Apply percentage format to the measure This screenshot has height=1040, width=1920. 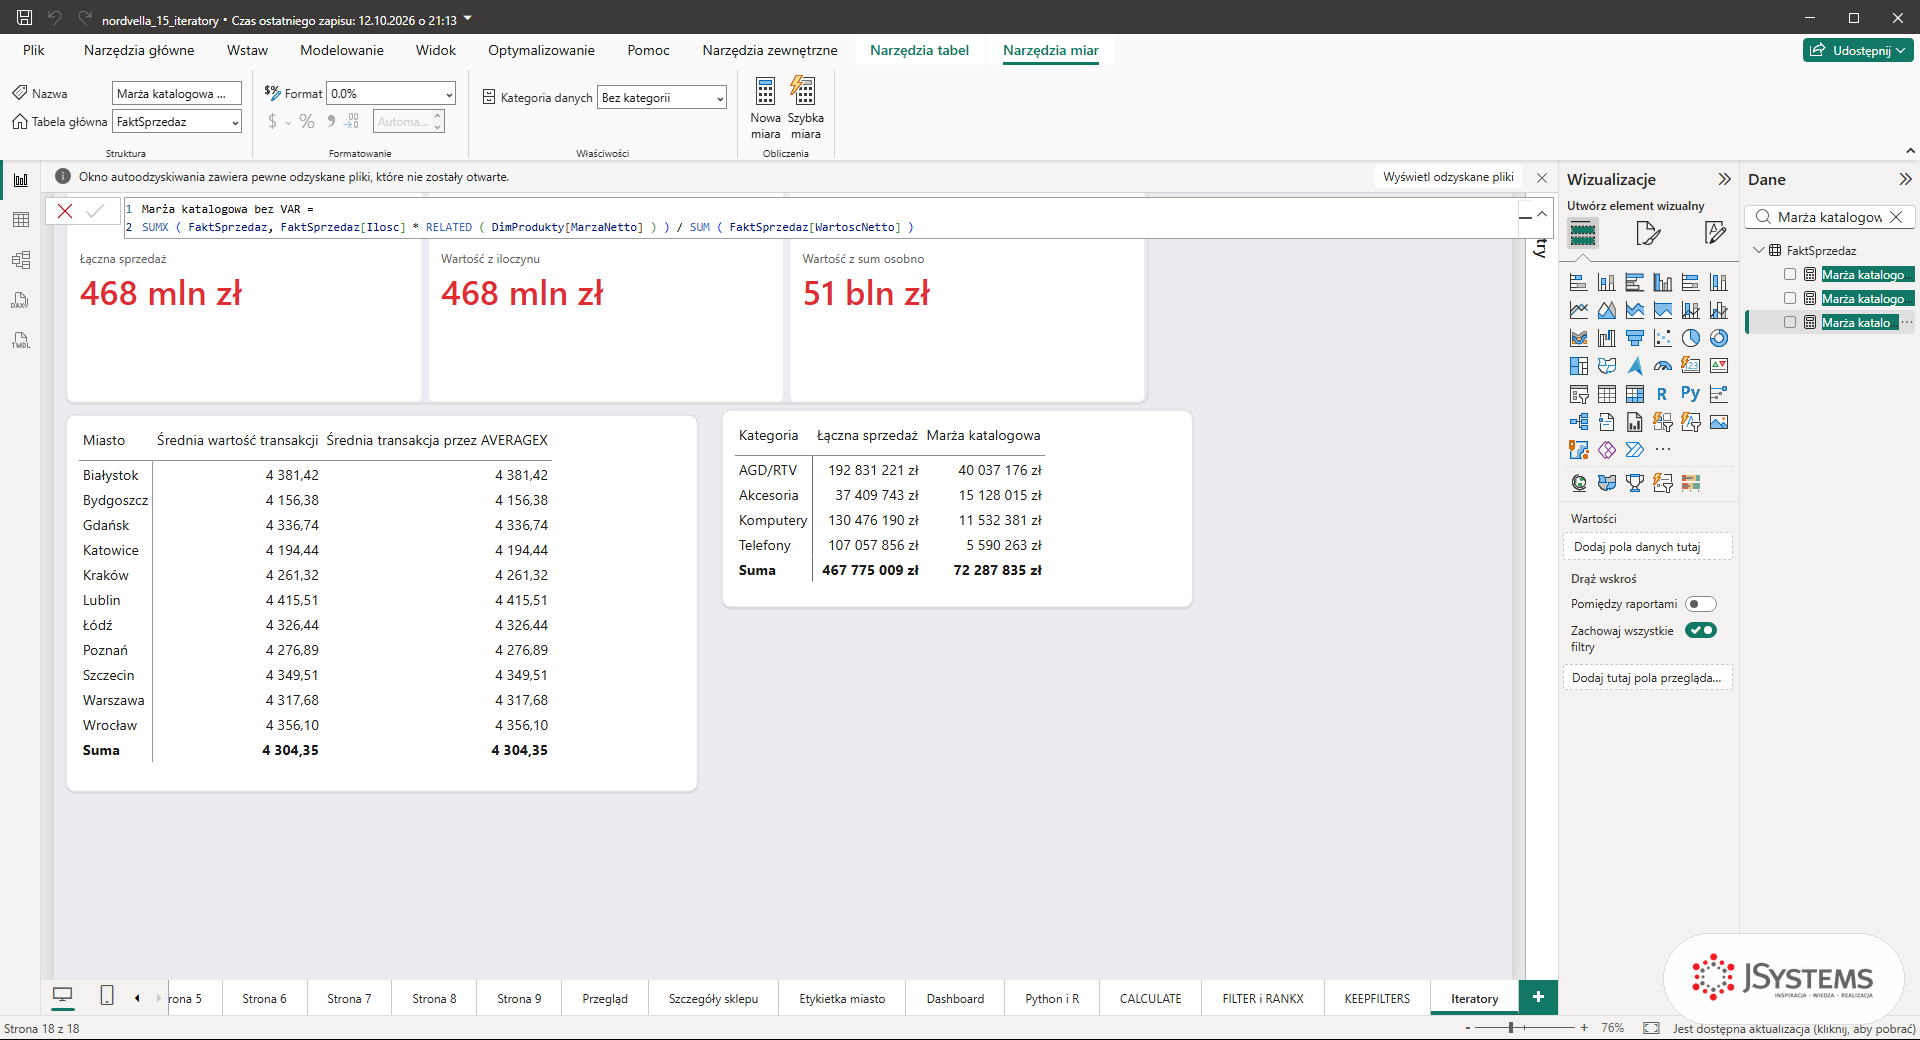point(307,121)
